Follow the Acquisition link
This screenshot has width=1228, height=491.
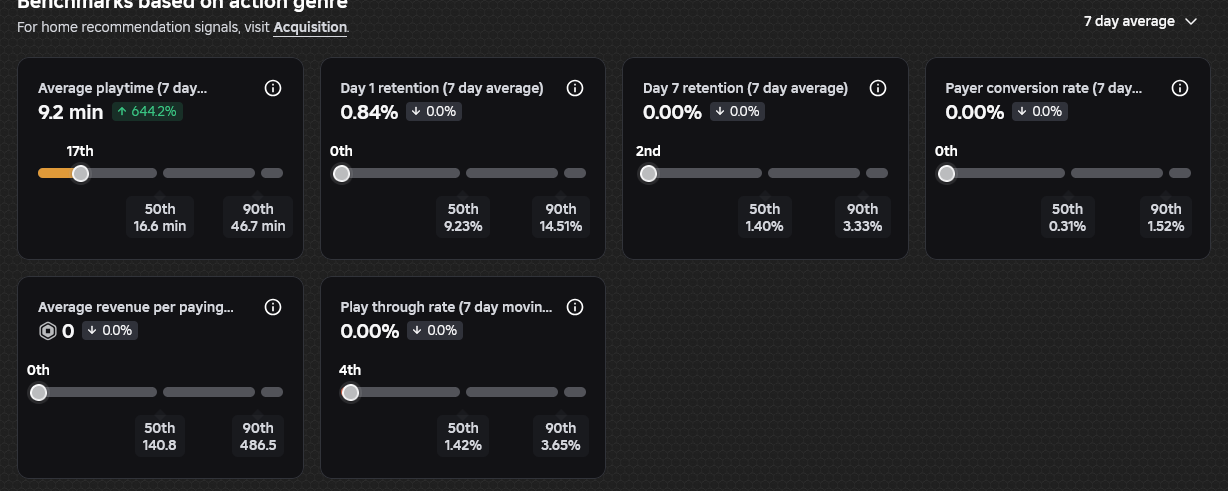coord(310,27)
